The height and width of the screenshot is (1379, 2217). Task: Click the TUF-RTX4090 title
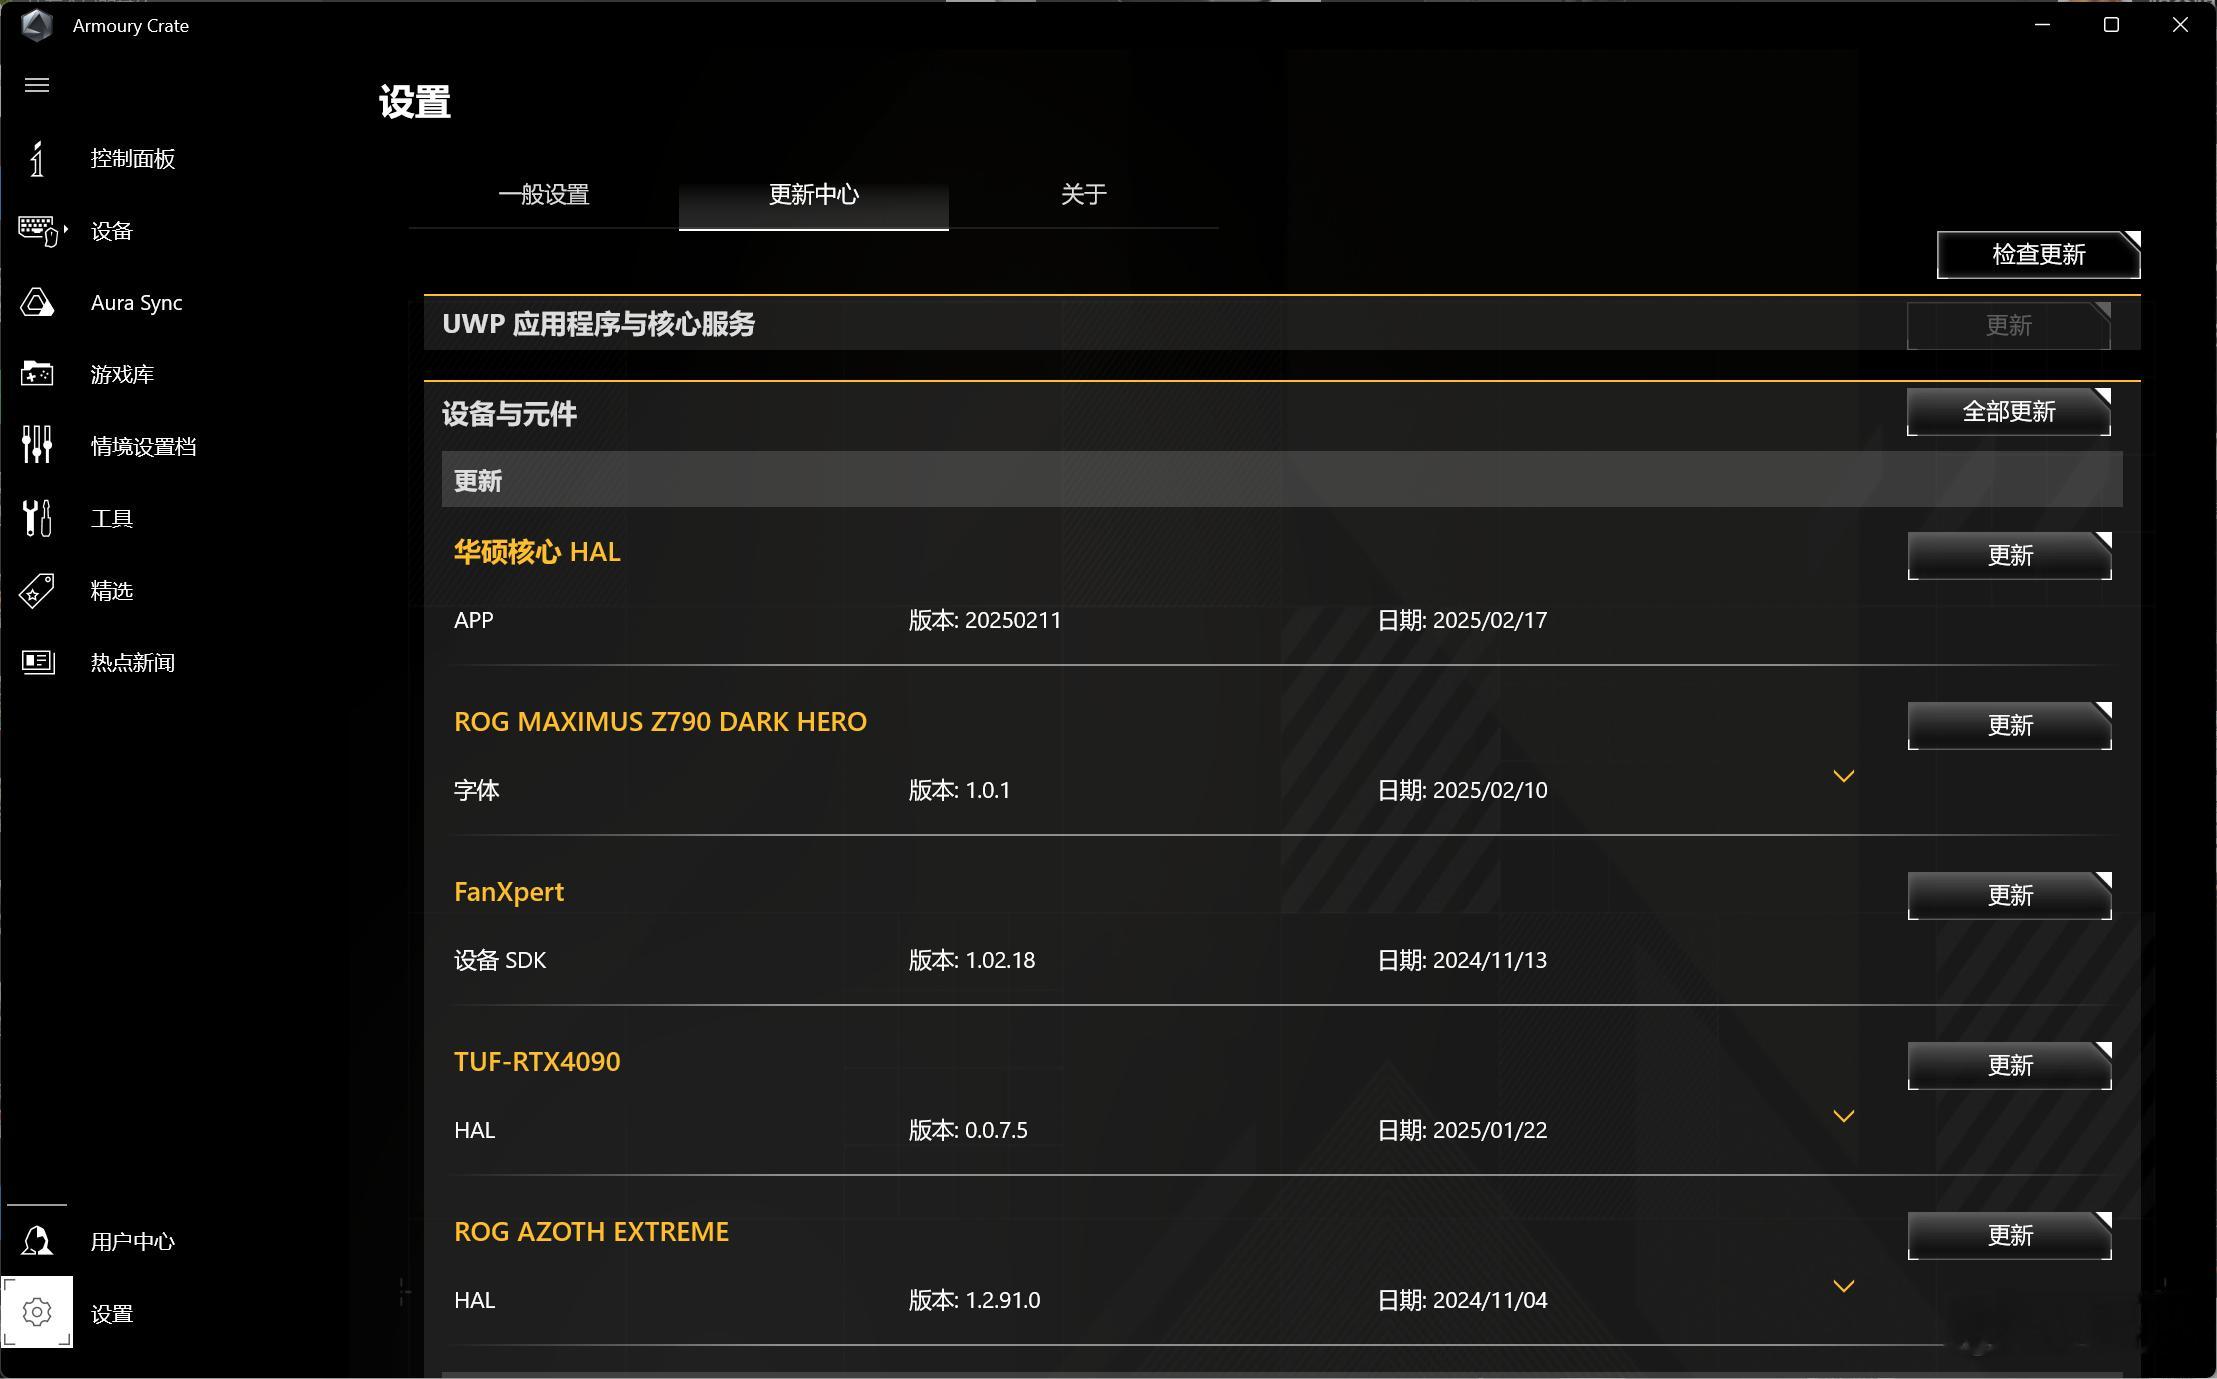537,1062
